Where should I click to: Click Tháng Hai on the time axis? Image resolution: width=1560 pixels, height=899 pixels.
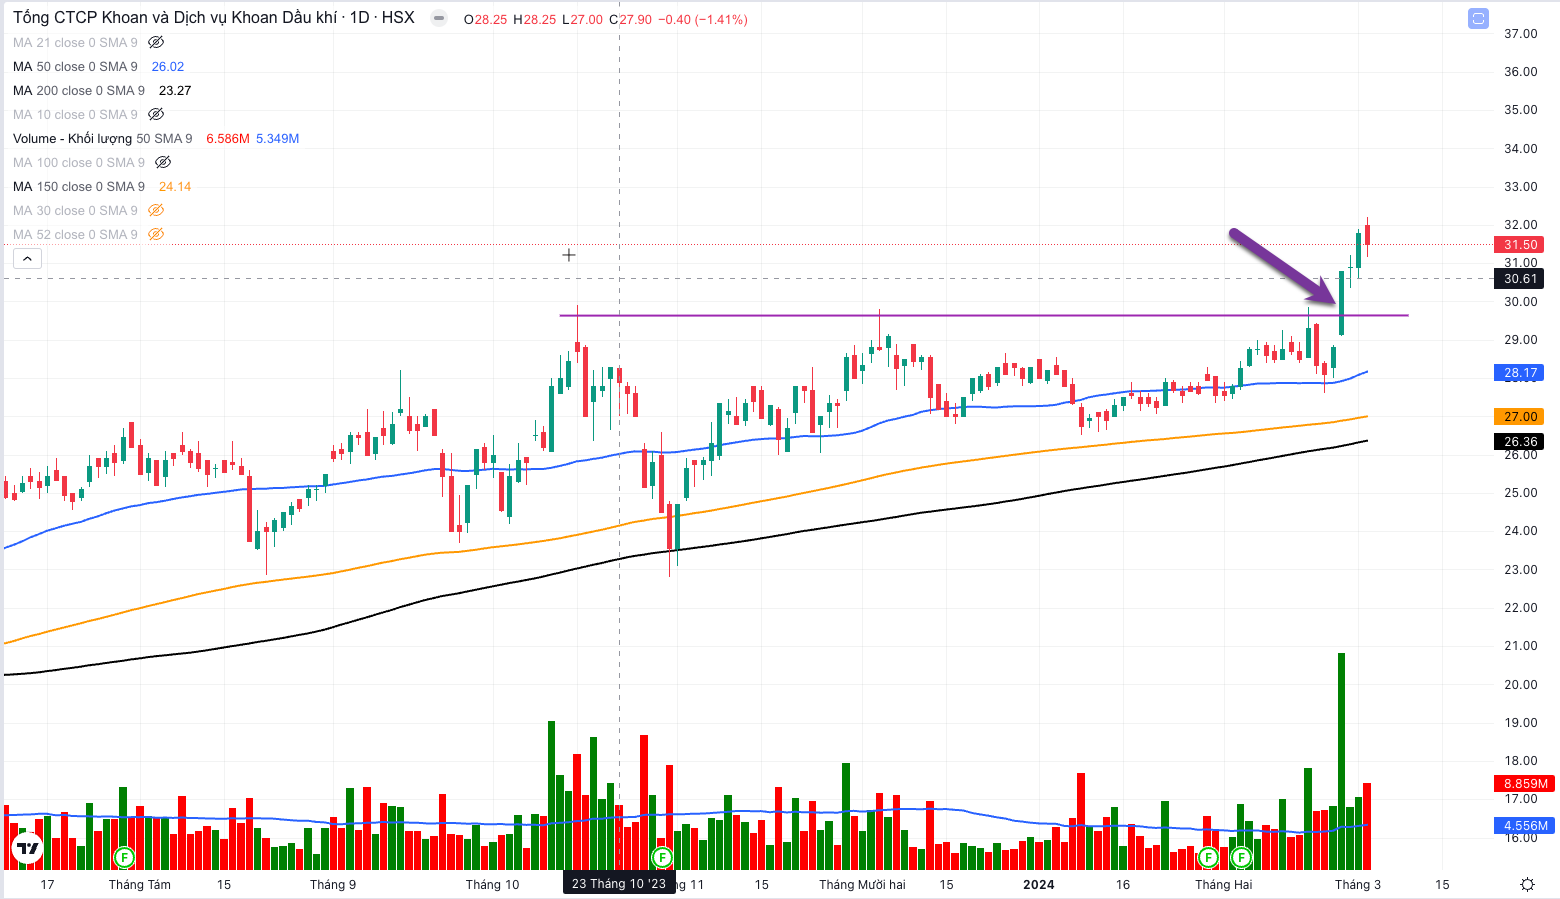click(x=1224, y=885)
